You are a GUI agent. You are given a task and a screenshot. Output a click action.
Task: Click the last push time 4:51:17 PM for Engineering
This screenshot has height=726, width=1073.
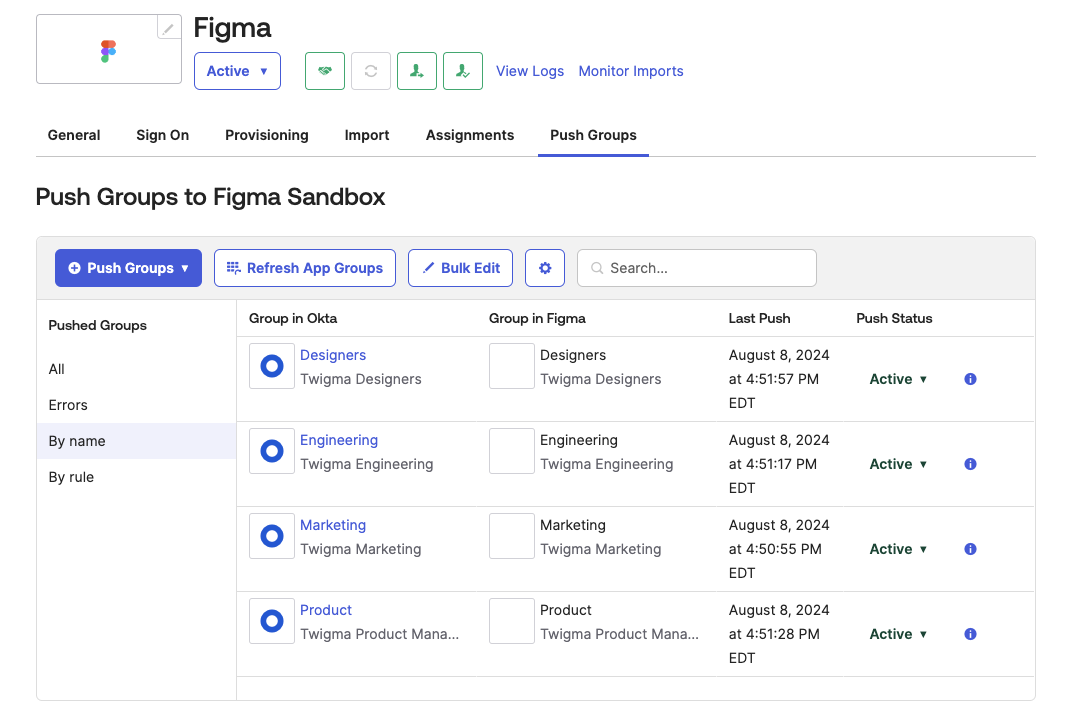click(x=781, y=464)
